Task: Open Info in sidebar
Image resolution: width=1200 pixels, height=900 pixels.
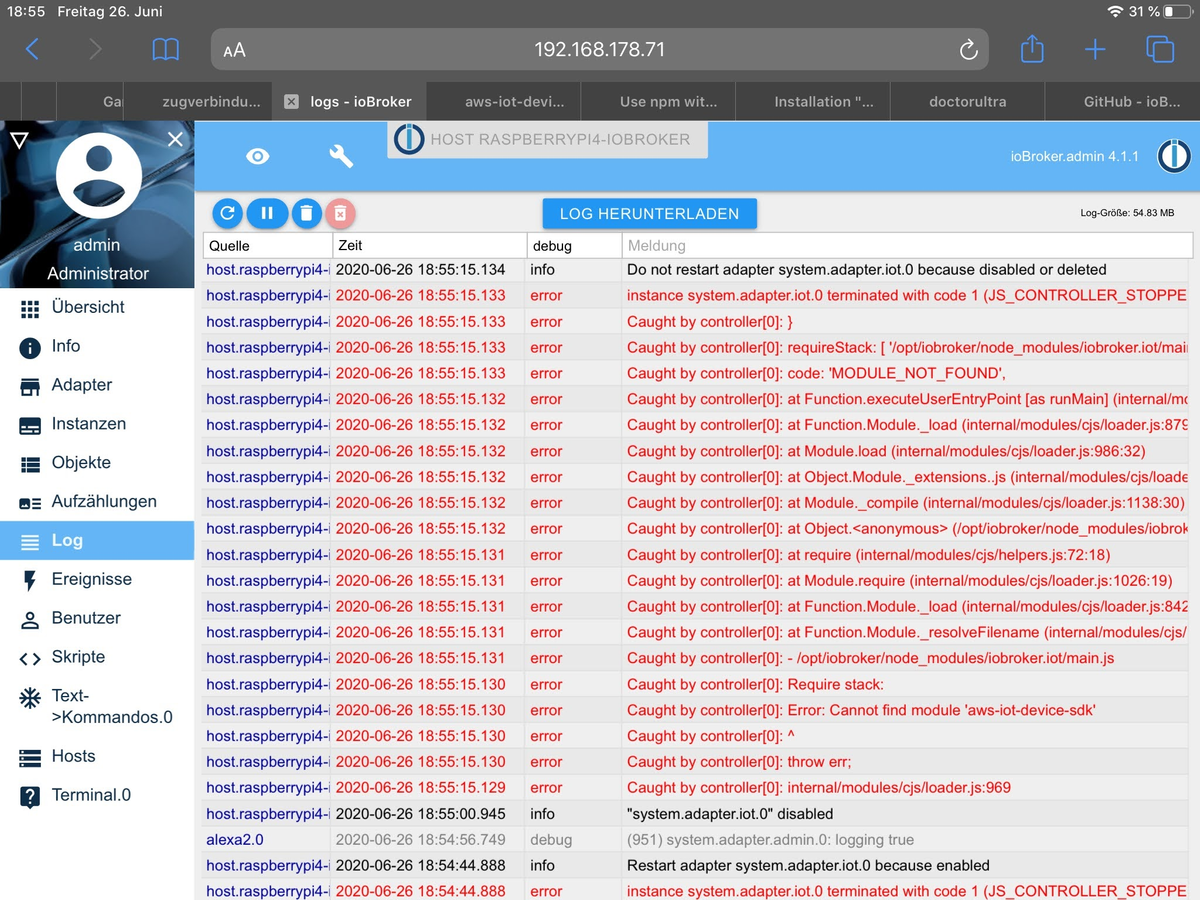Action: (97, 346)
